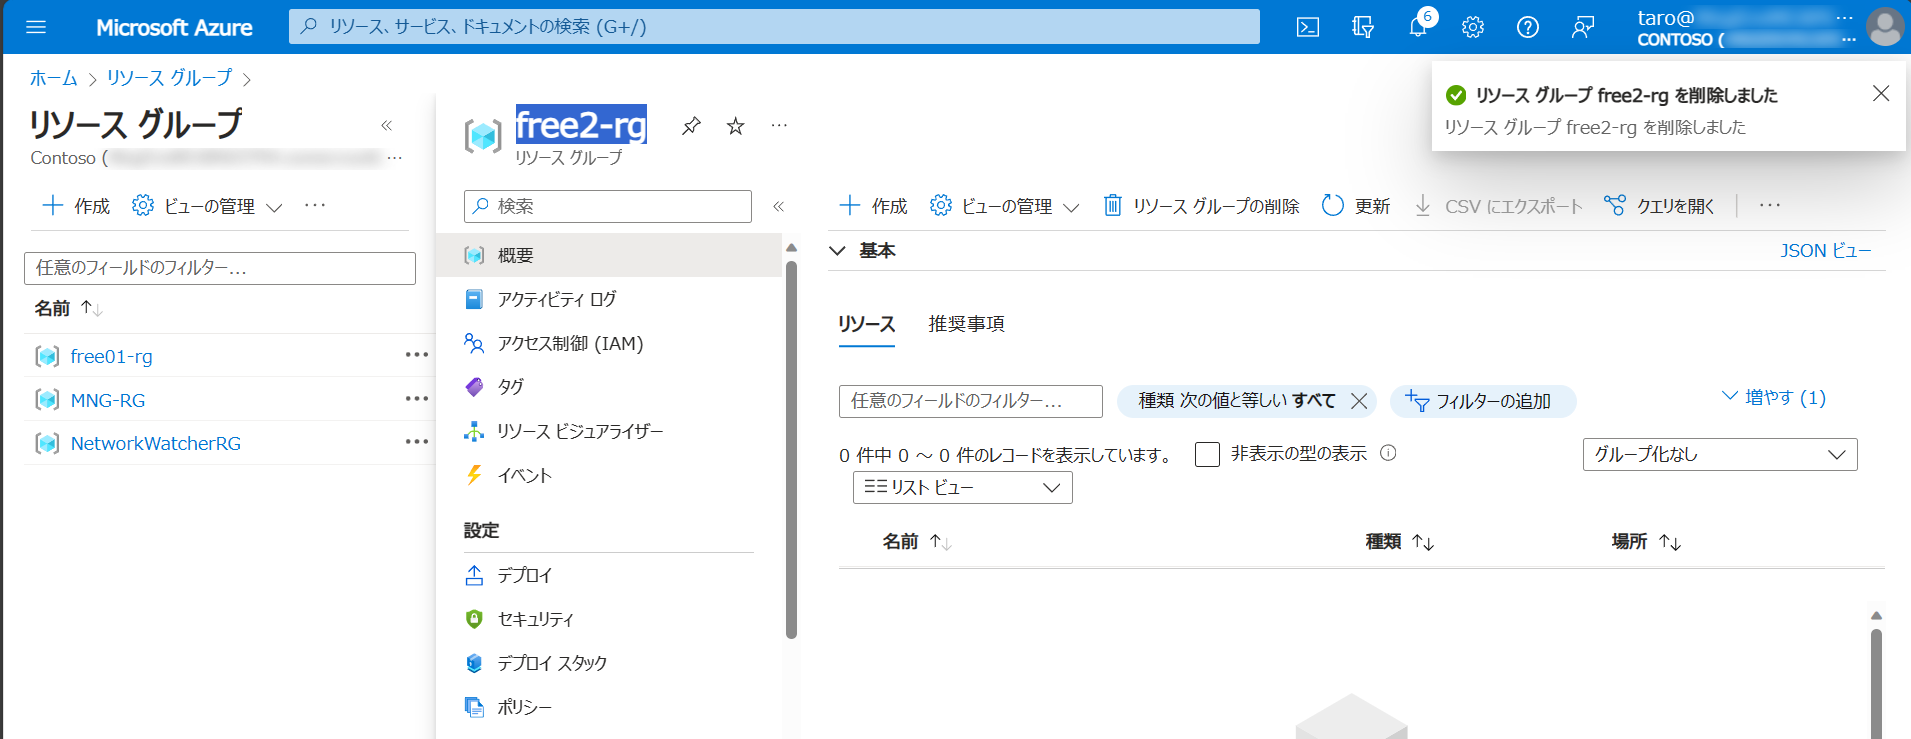The height and width of the screenshot is (739, 1911).
Task: Select the リソース tab
Action: (866, 323)
